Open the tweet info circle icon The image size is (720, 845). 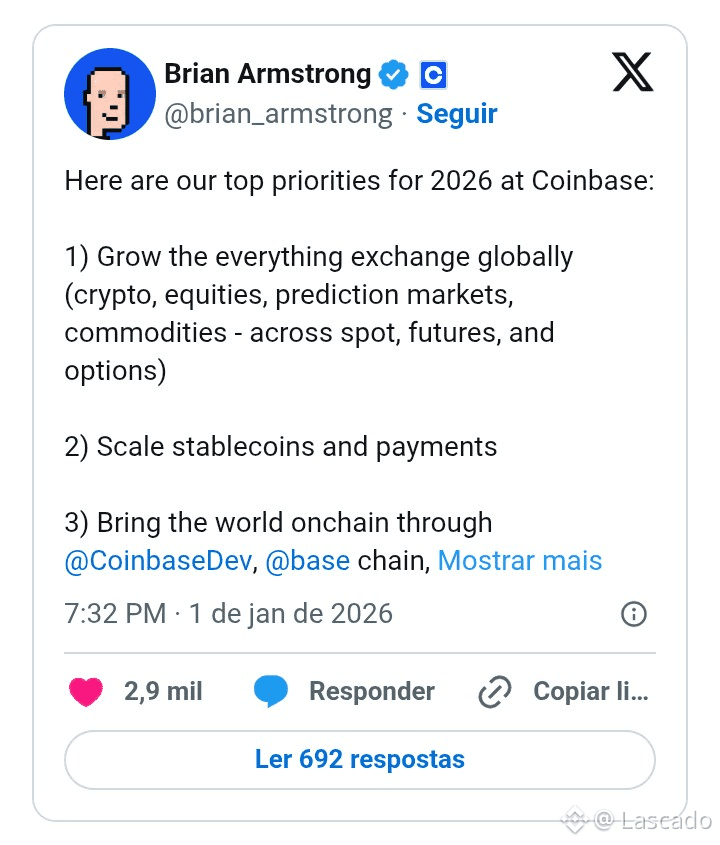tap(634, 614)
